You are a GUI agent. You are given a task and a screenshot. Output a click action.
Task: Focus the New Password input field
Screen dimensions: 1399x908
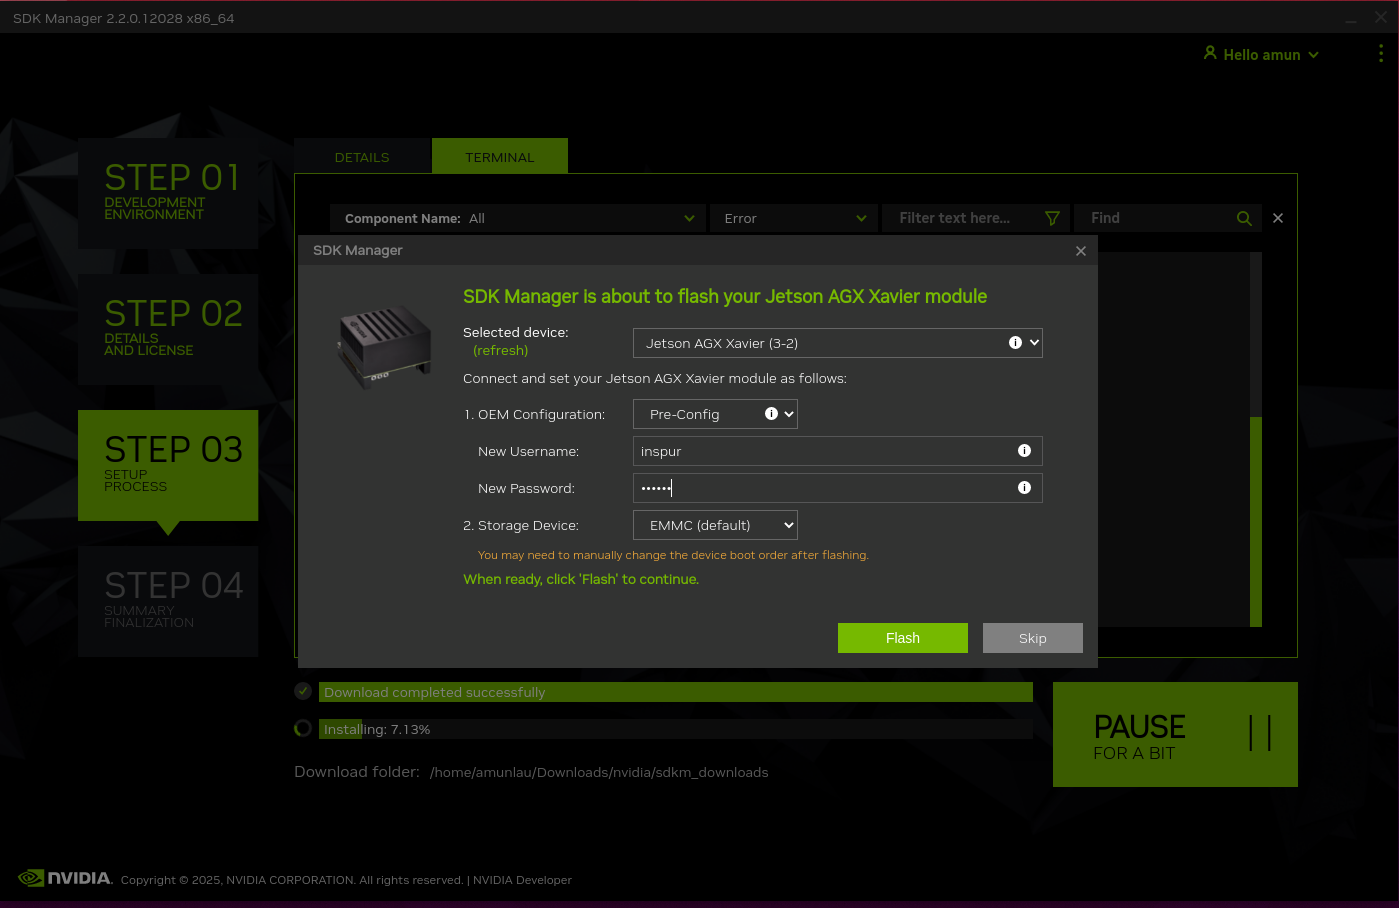[837, 488]
